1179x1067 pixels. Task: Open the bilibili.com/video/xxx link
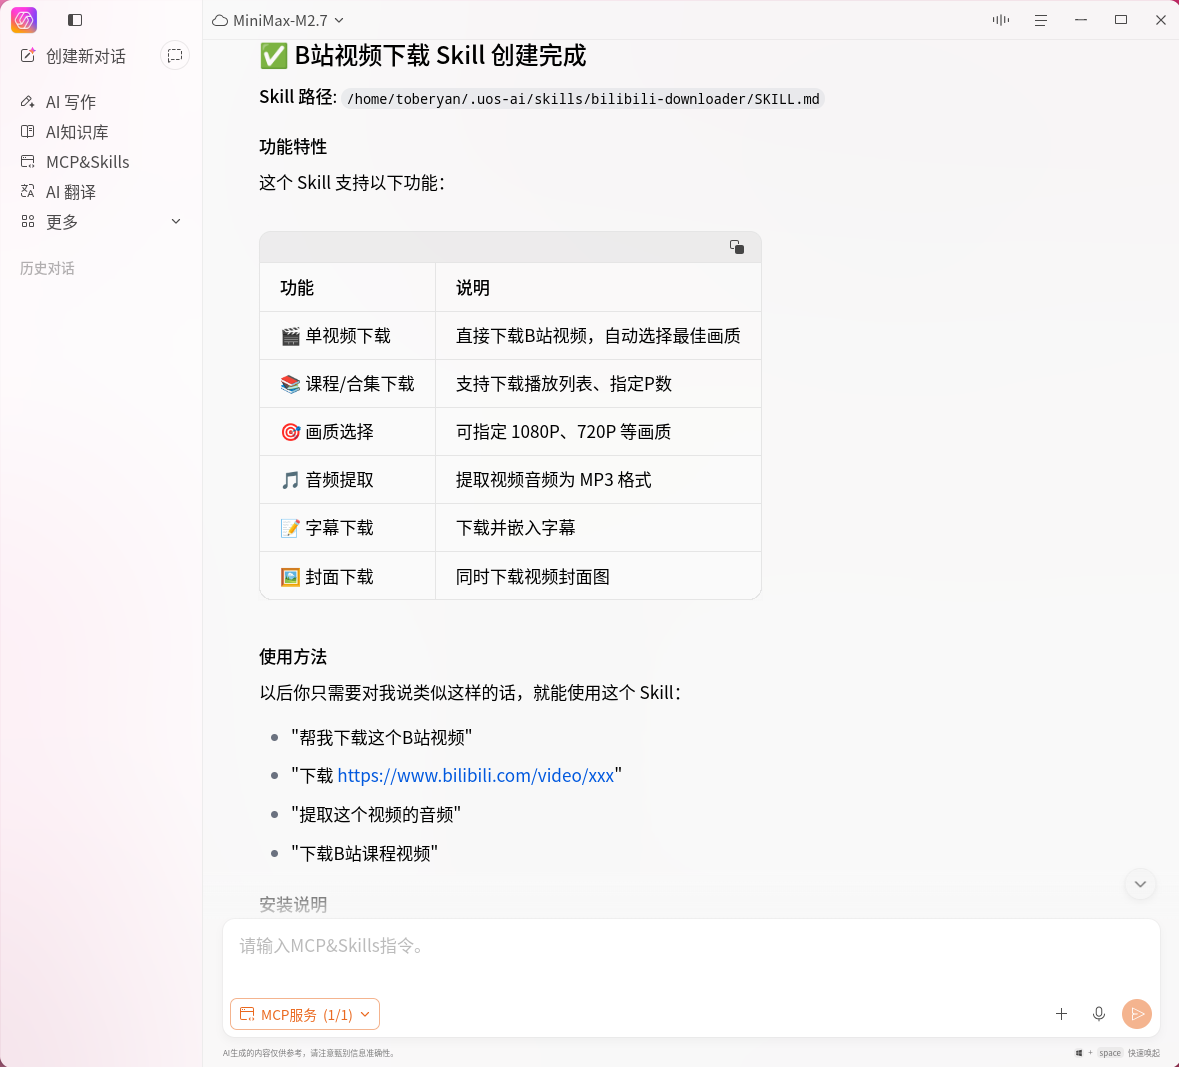476,775
